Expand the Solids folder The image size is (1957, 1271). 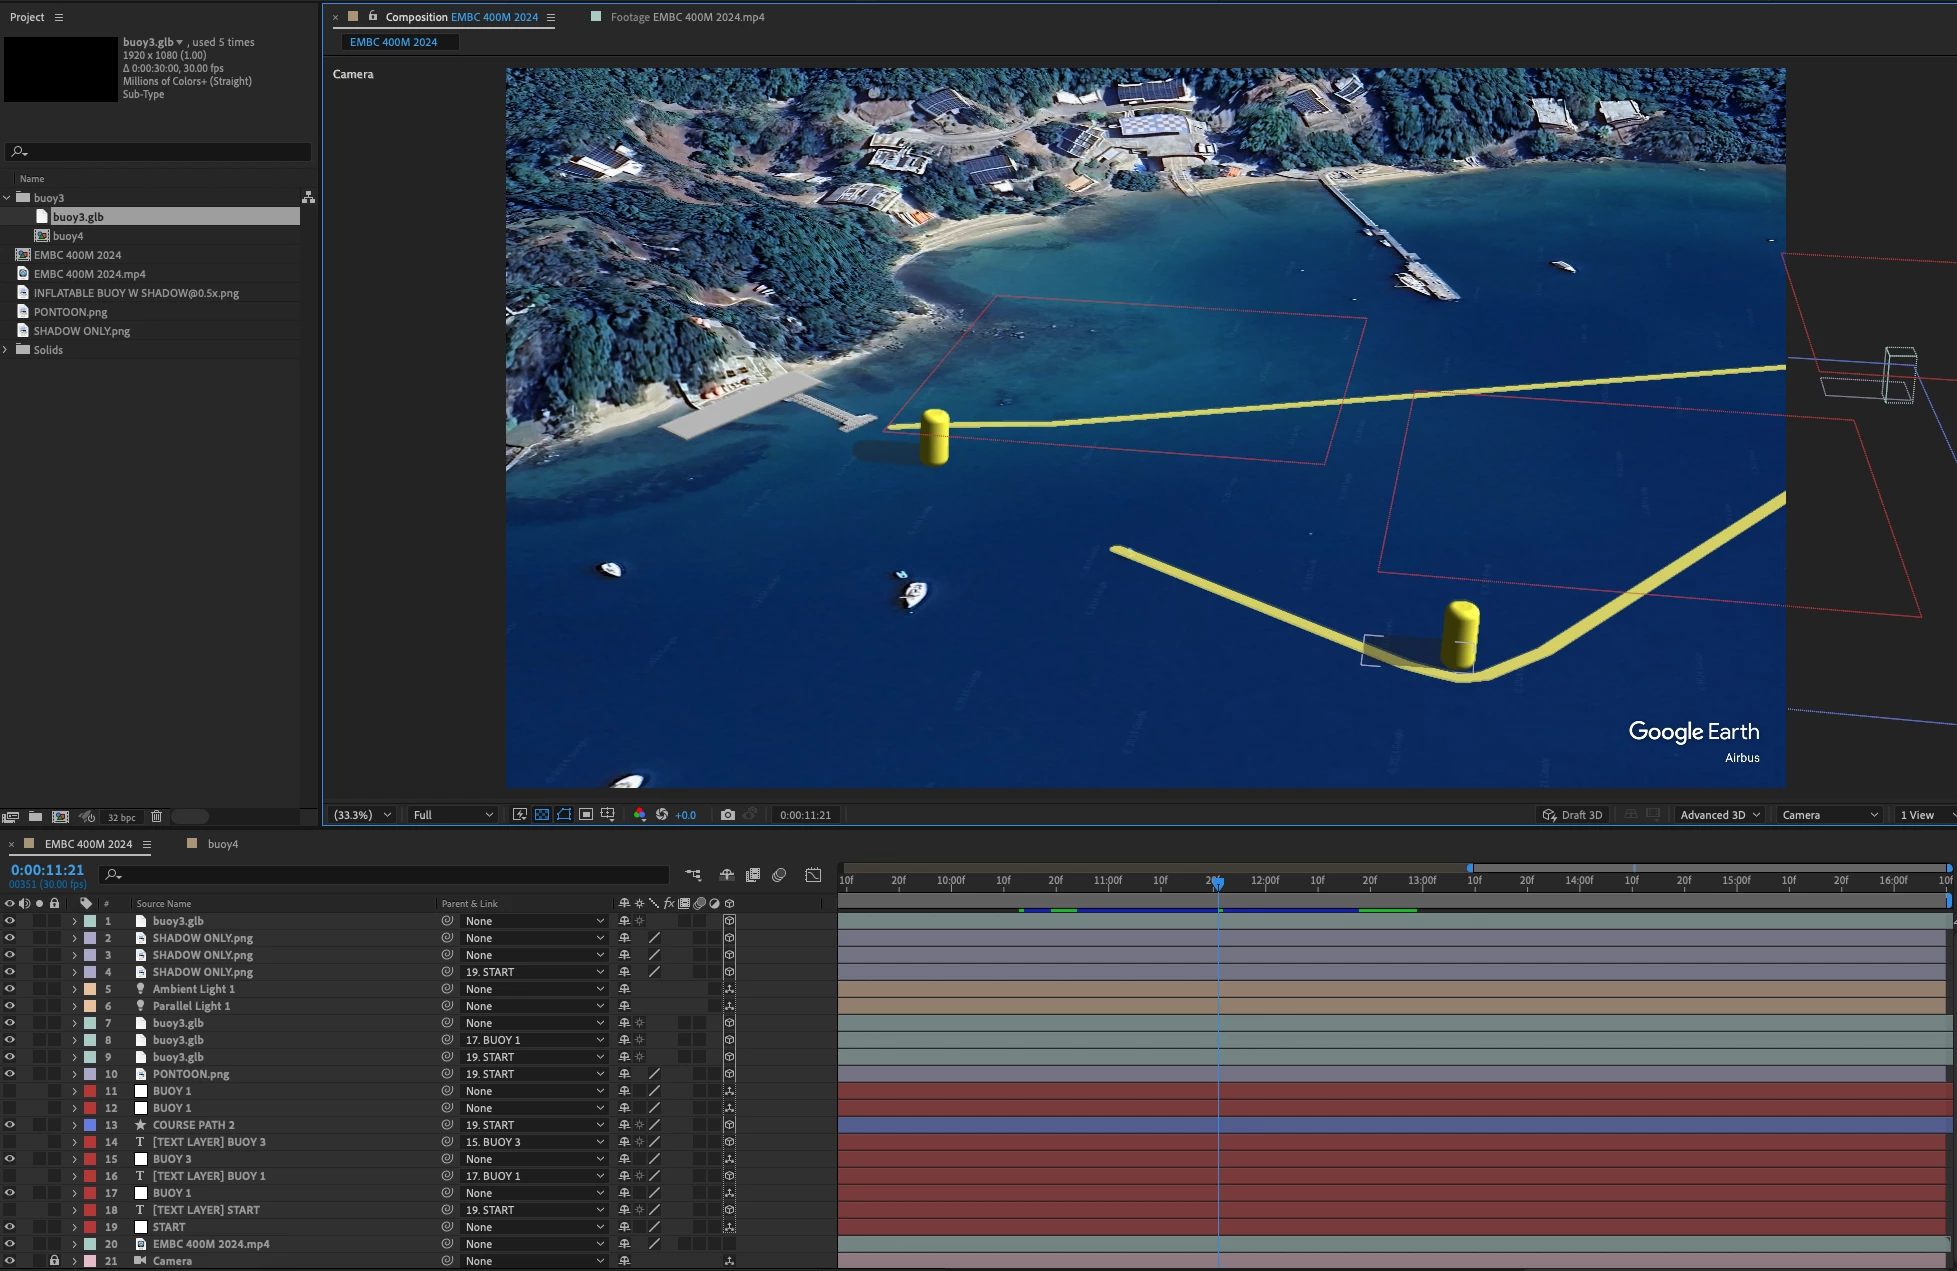point(7,350)
